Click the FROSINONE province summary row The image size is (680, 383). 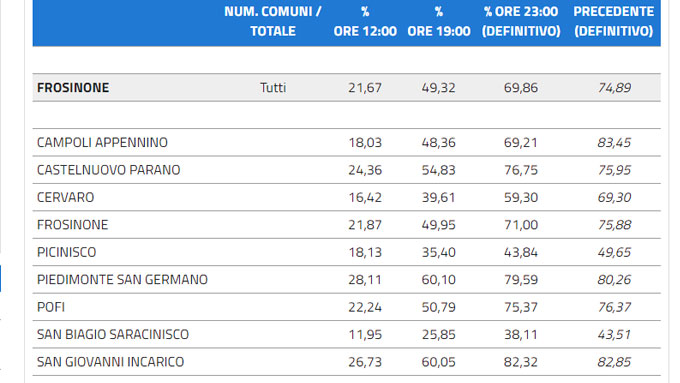347,88
